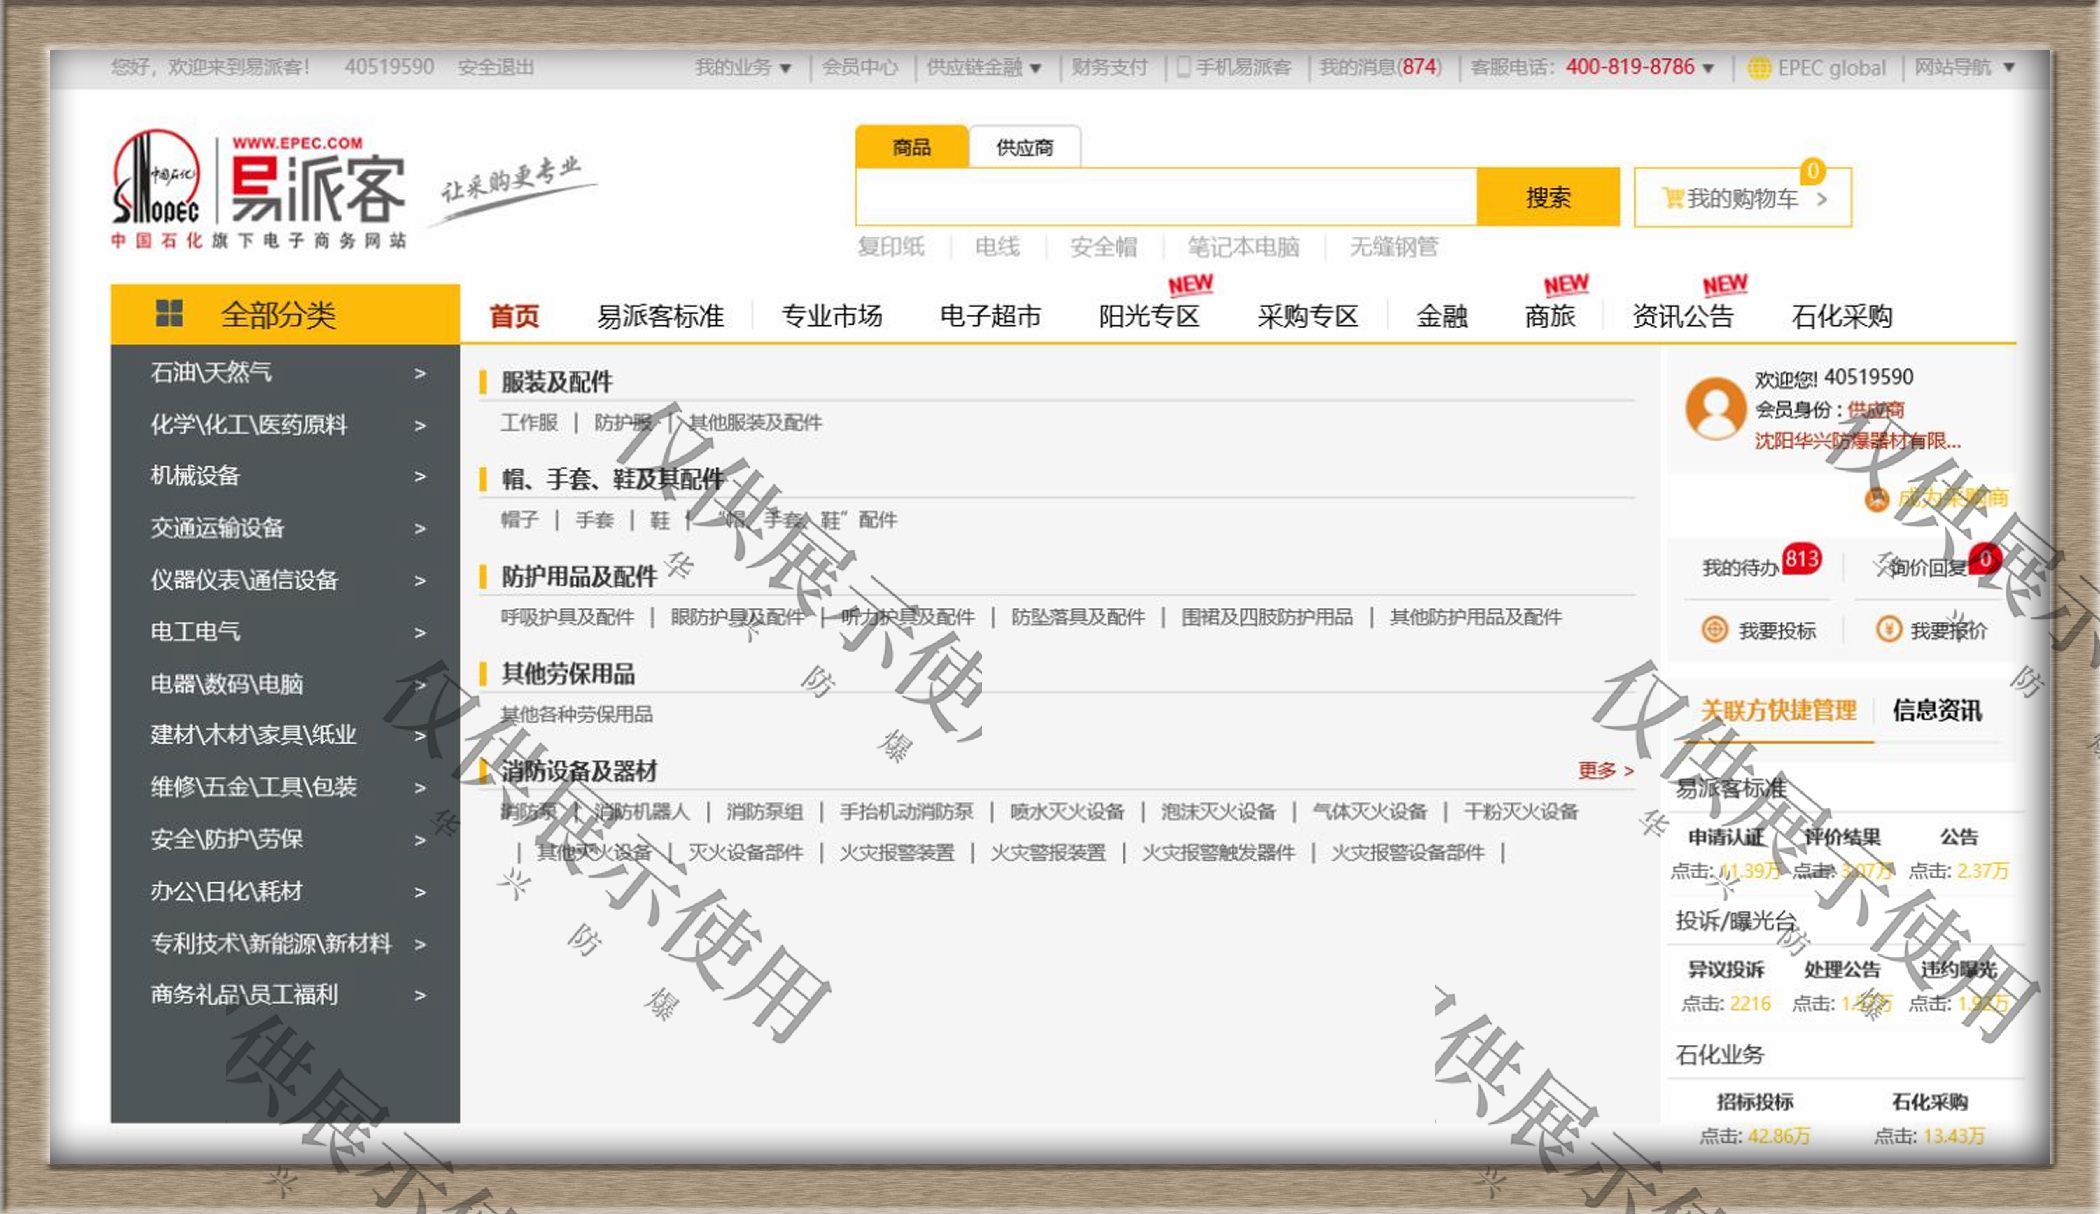Switch to 信息资讯 tab

tap(1937, 710)
